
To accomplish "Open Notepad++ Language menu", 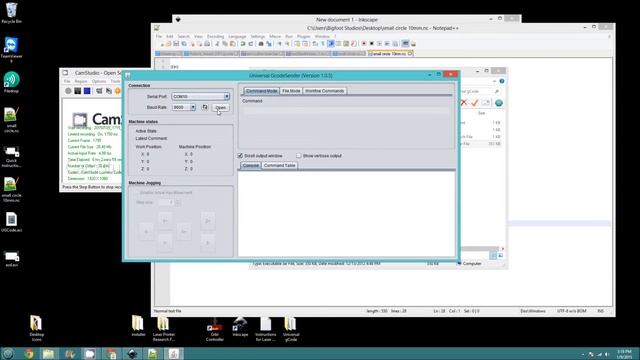I will tap(237, 36).
